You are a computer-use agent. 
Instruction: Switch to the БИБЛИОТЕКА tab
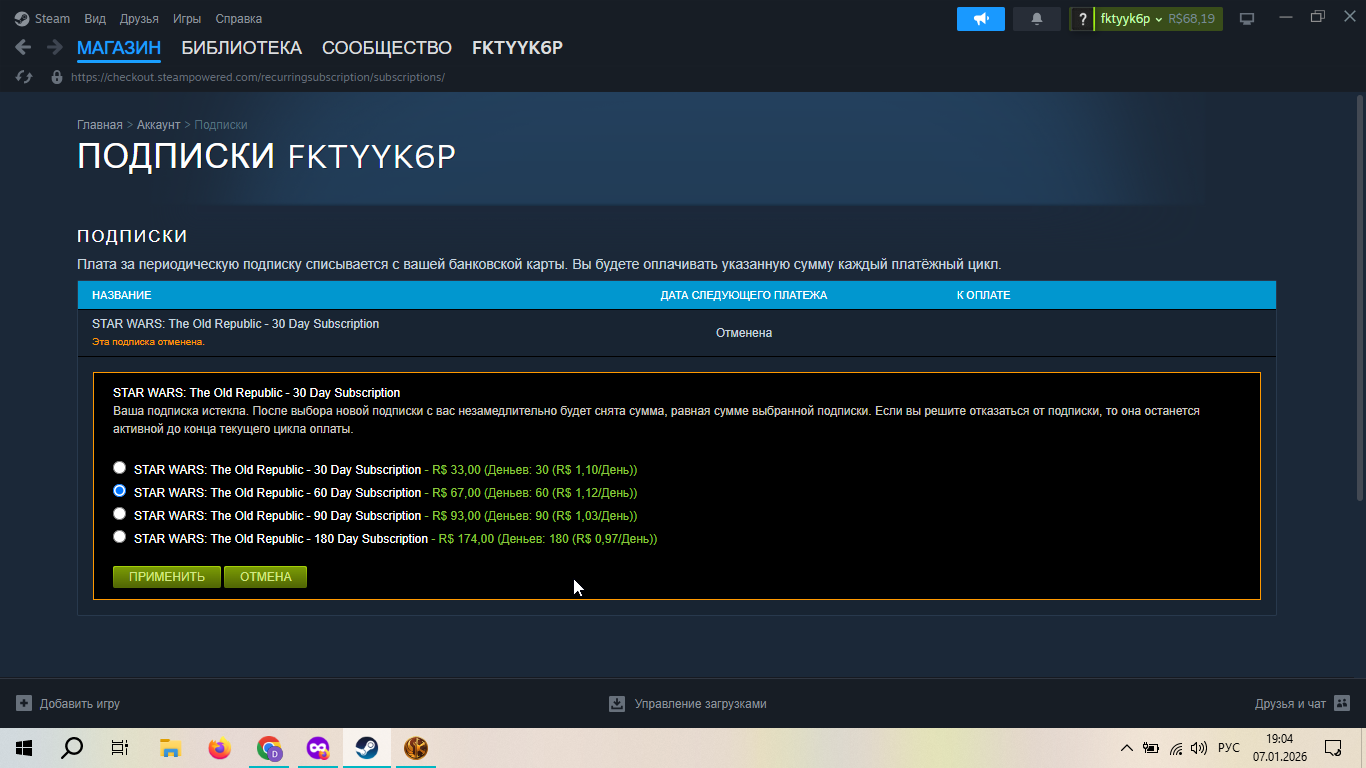(241, 48)
